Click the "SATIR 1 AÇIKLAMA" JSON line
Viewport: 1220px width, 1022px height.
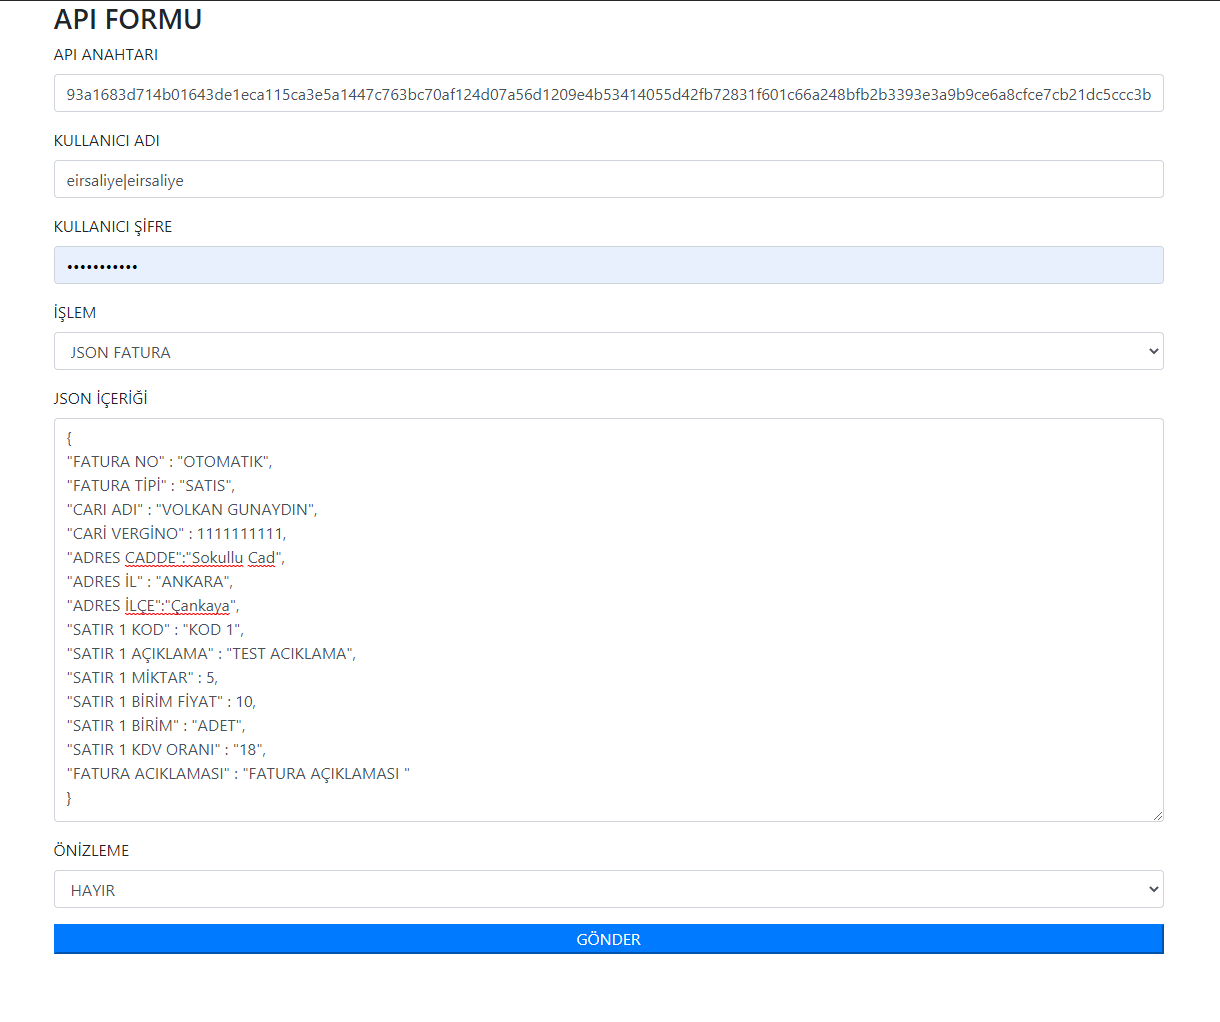[211, 654]
